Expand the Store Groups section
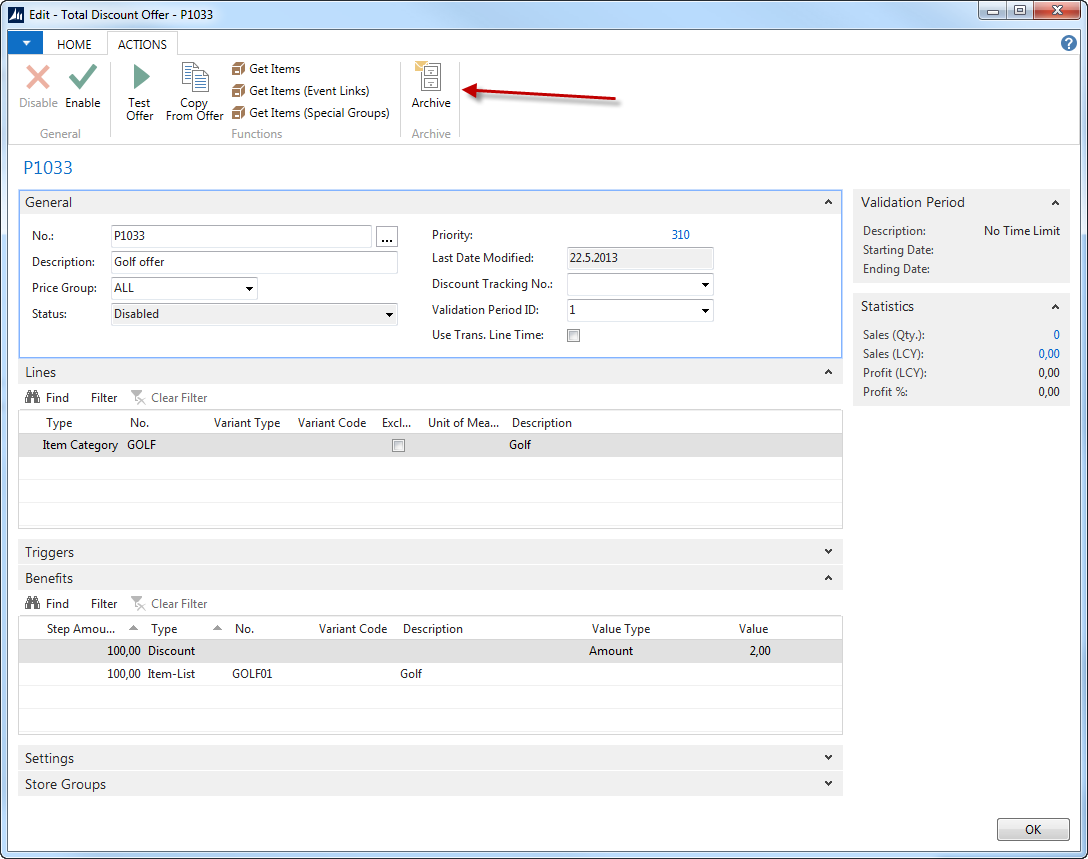Viewport: 1088px width, 859px height. tap(828, 784)
